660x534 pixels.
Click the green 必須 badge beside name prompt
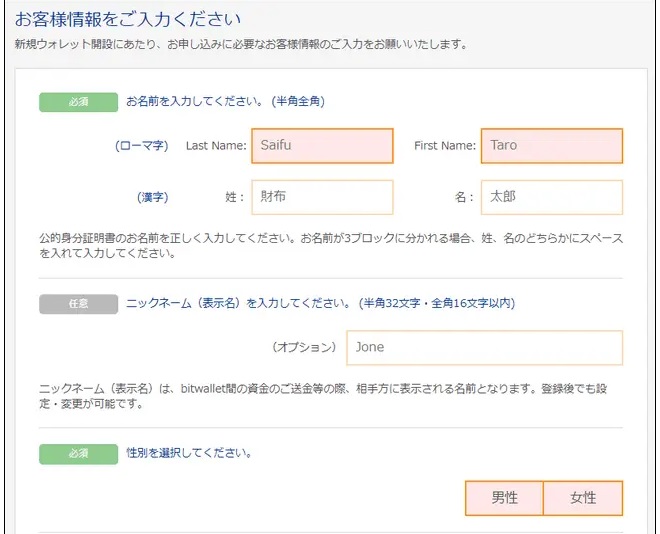[79, 102]
